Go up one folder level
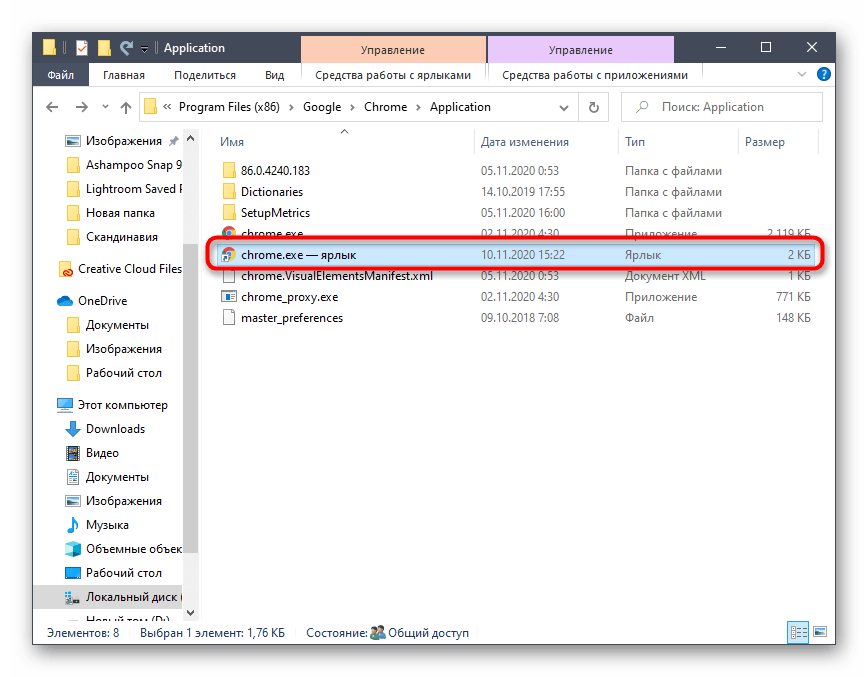This screenshot has height=677, width=868. point(126,107)
